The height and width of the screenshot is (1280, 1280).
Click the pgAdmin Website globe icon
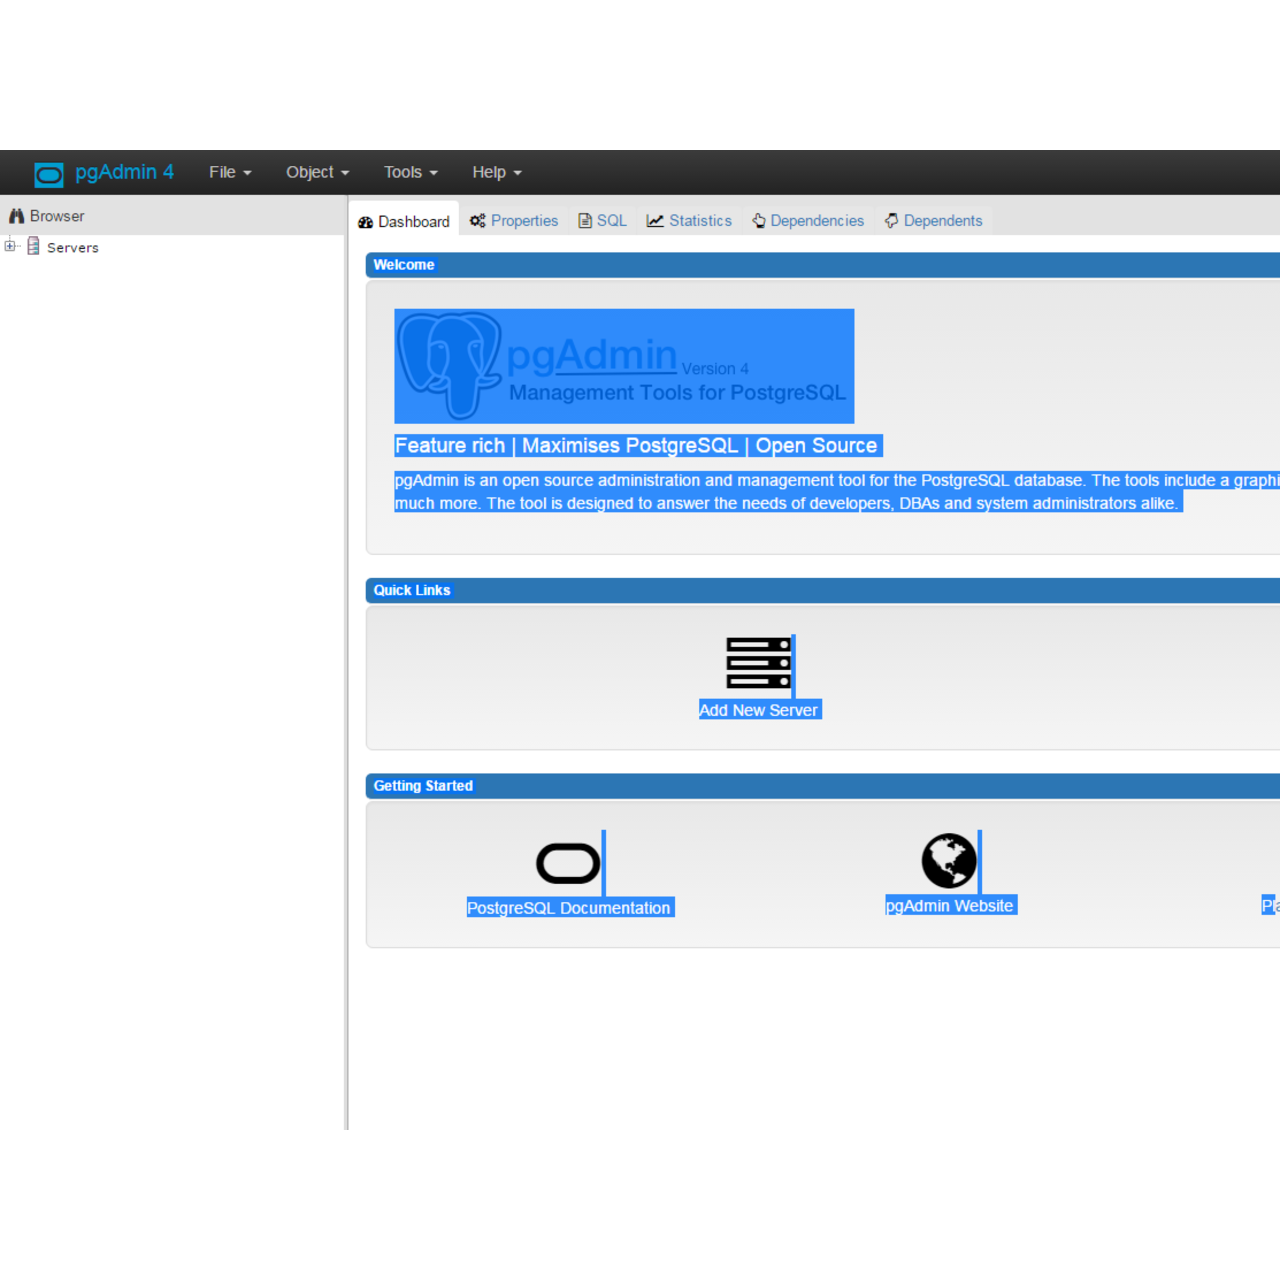click(949, 860)
